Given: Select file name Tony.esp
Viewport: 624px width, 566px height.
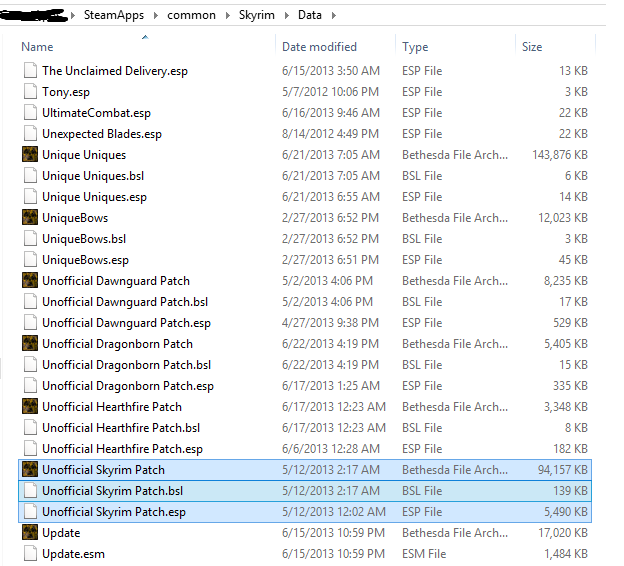Looking at the screenshot, I should pos(66,92).
